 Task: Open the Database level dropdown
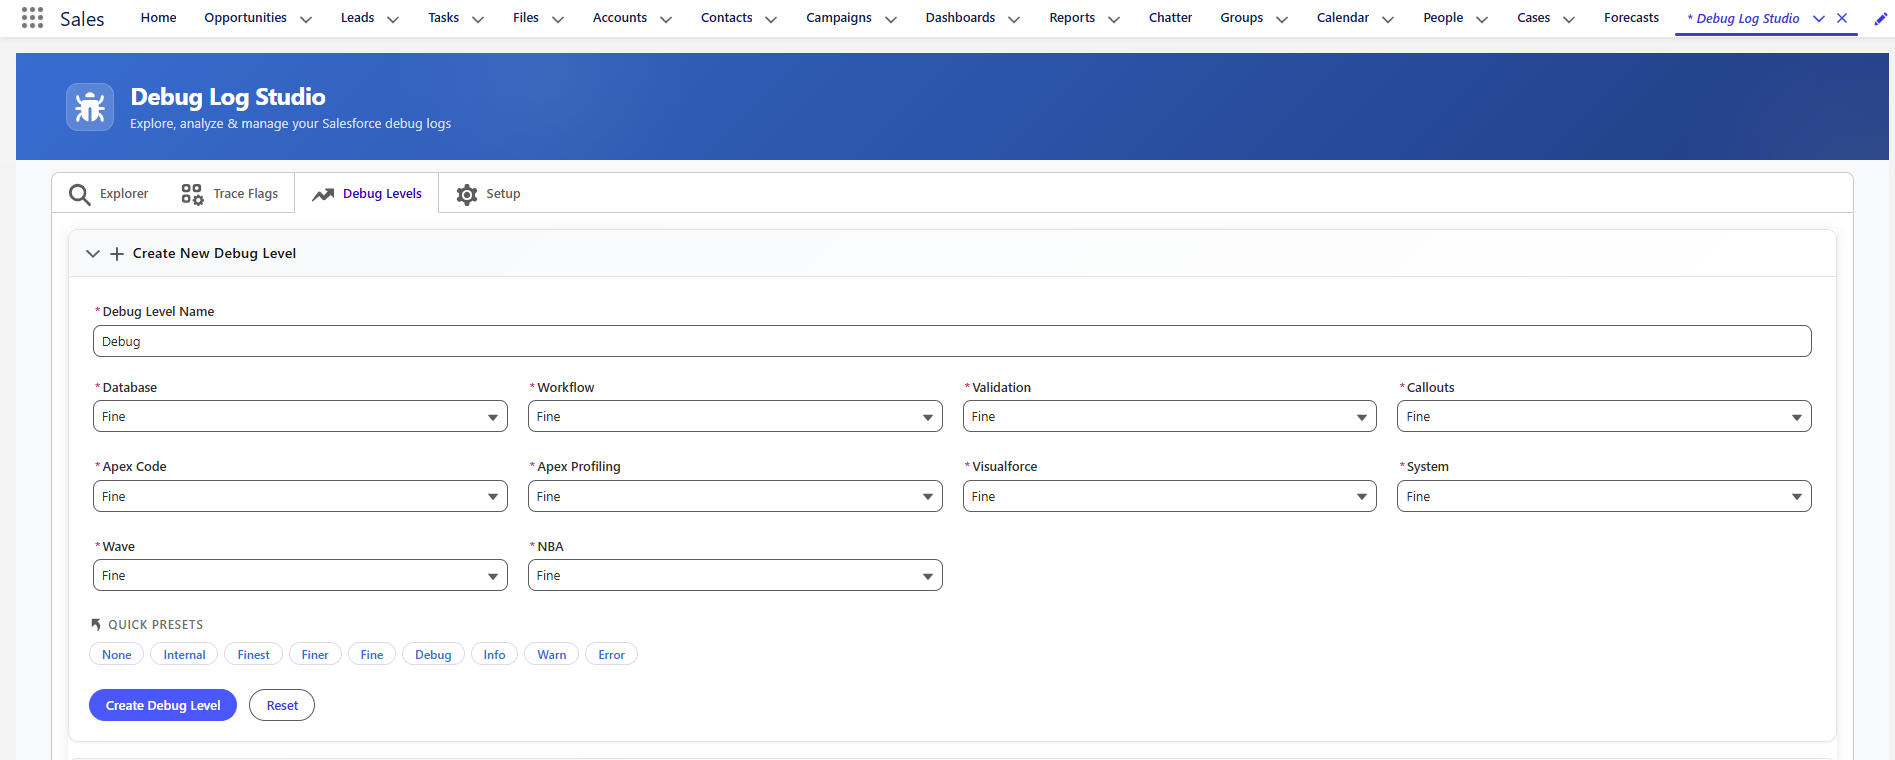300,416
